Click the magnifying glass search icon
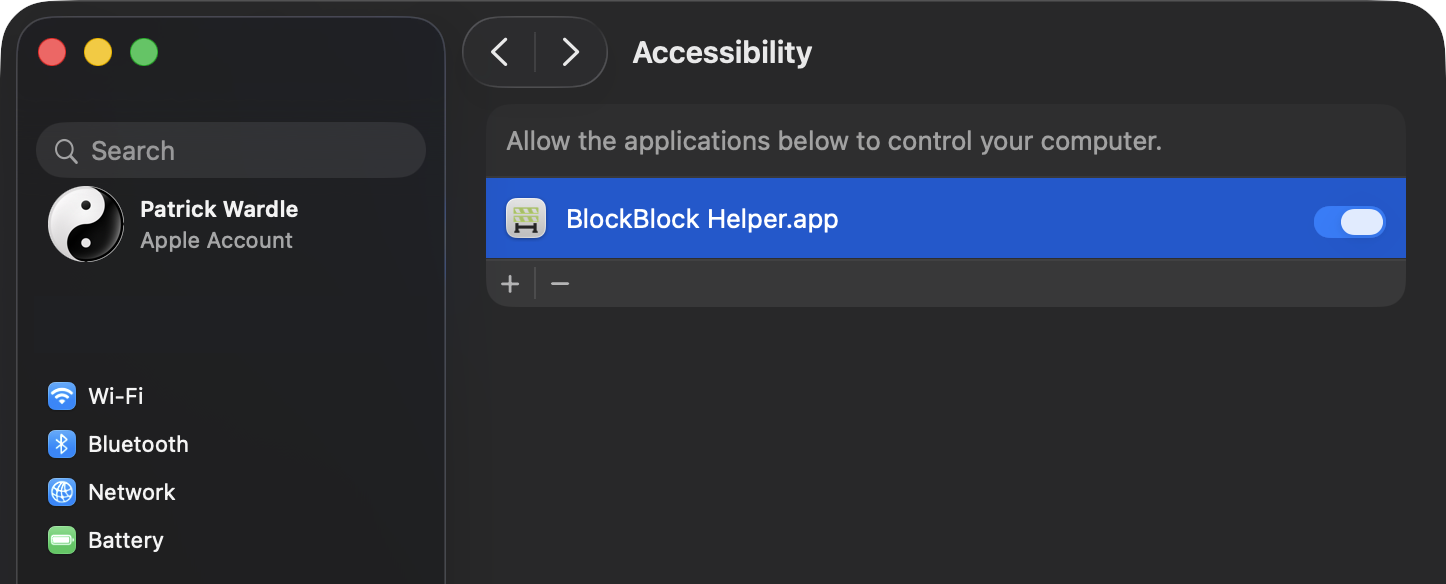This screenshot has height=584, width=1446. pyautogui.click(x=66, y=151)
